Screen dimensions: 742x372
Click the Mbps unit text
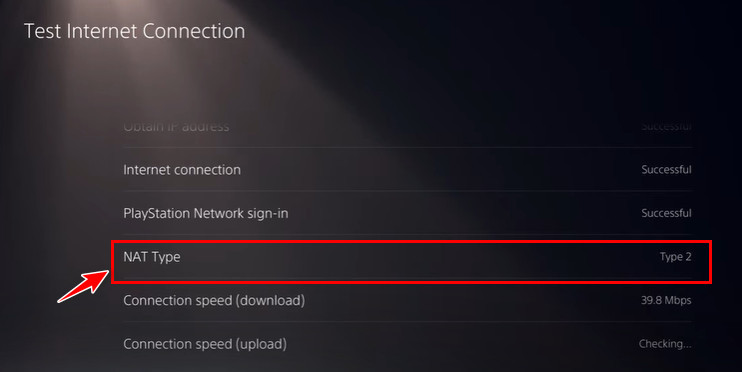click(x=678, y=301)
